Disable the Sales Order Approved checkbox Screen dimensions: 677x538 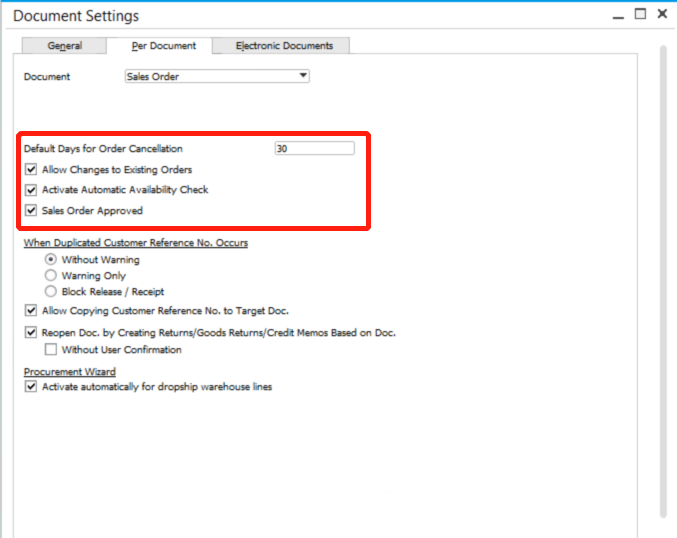(31, 211)
